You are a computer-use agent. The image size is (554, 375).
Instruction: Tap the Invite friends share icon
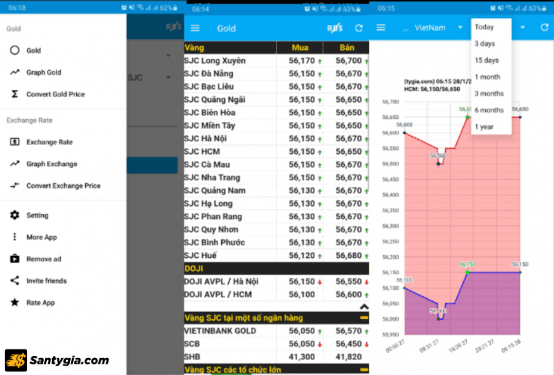(14, 281)
